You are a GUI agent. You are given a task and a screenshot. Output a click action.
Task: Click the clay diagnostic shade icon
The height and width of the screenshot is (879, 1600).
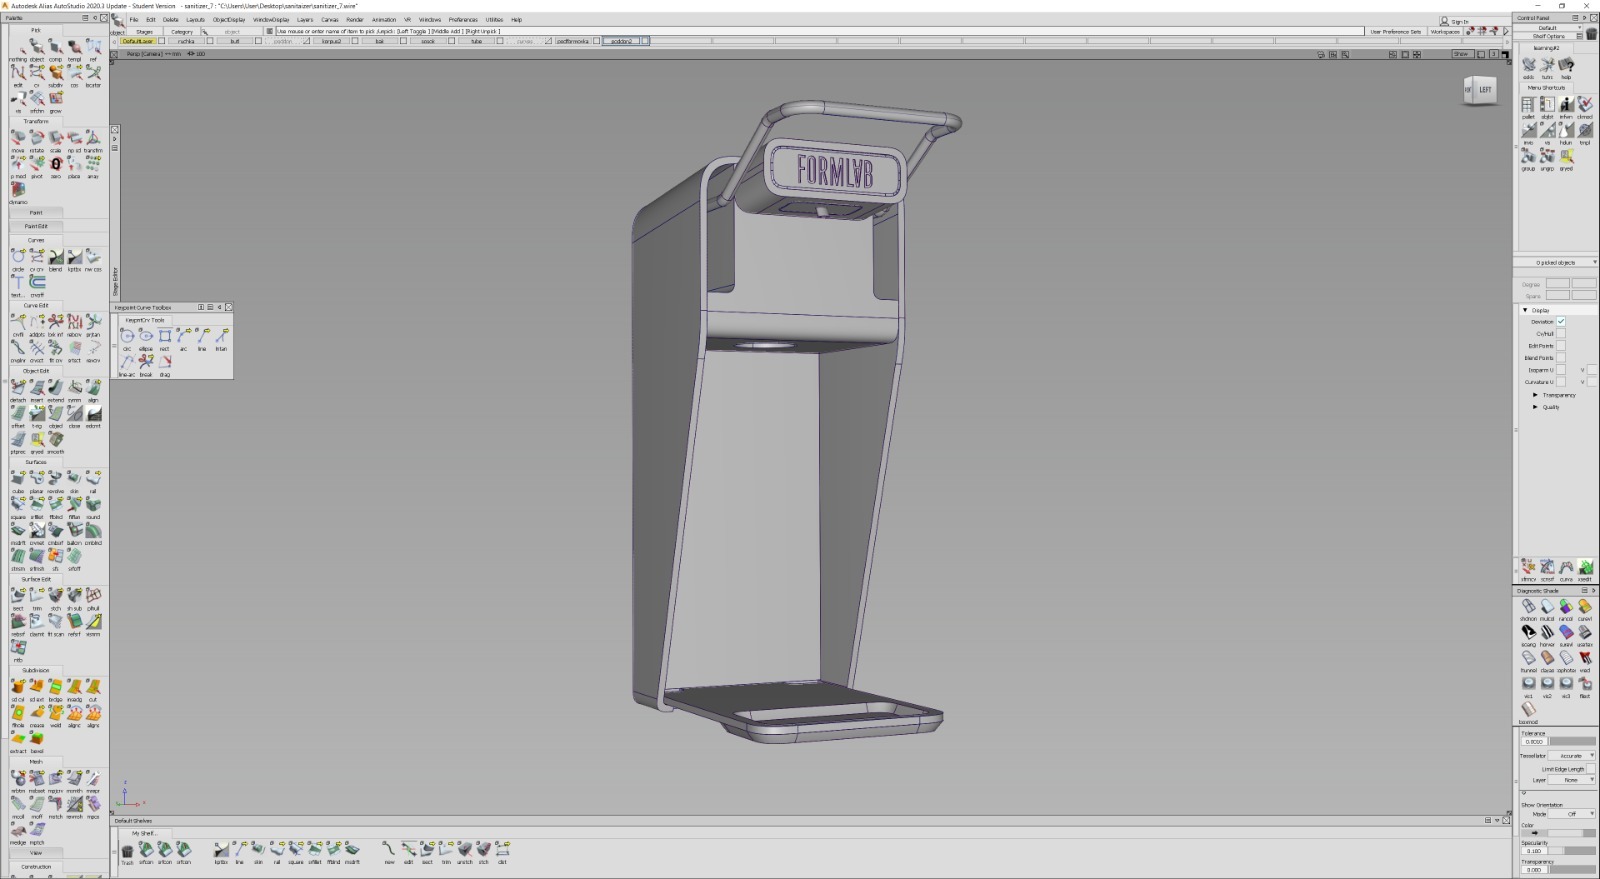coord(1547,659)
